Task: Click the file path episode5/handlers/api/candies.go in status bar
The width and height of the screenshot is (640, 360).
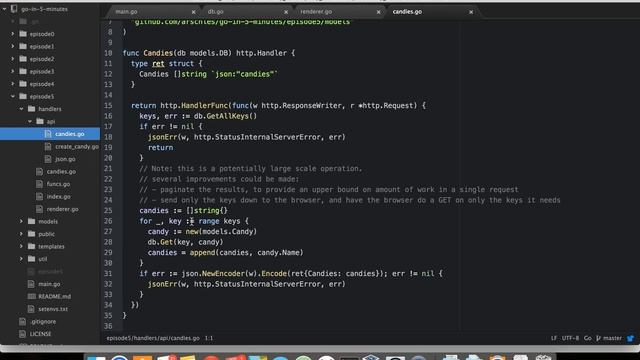Action: [x=153, y=338]
